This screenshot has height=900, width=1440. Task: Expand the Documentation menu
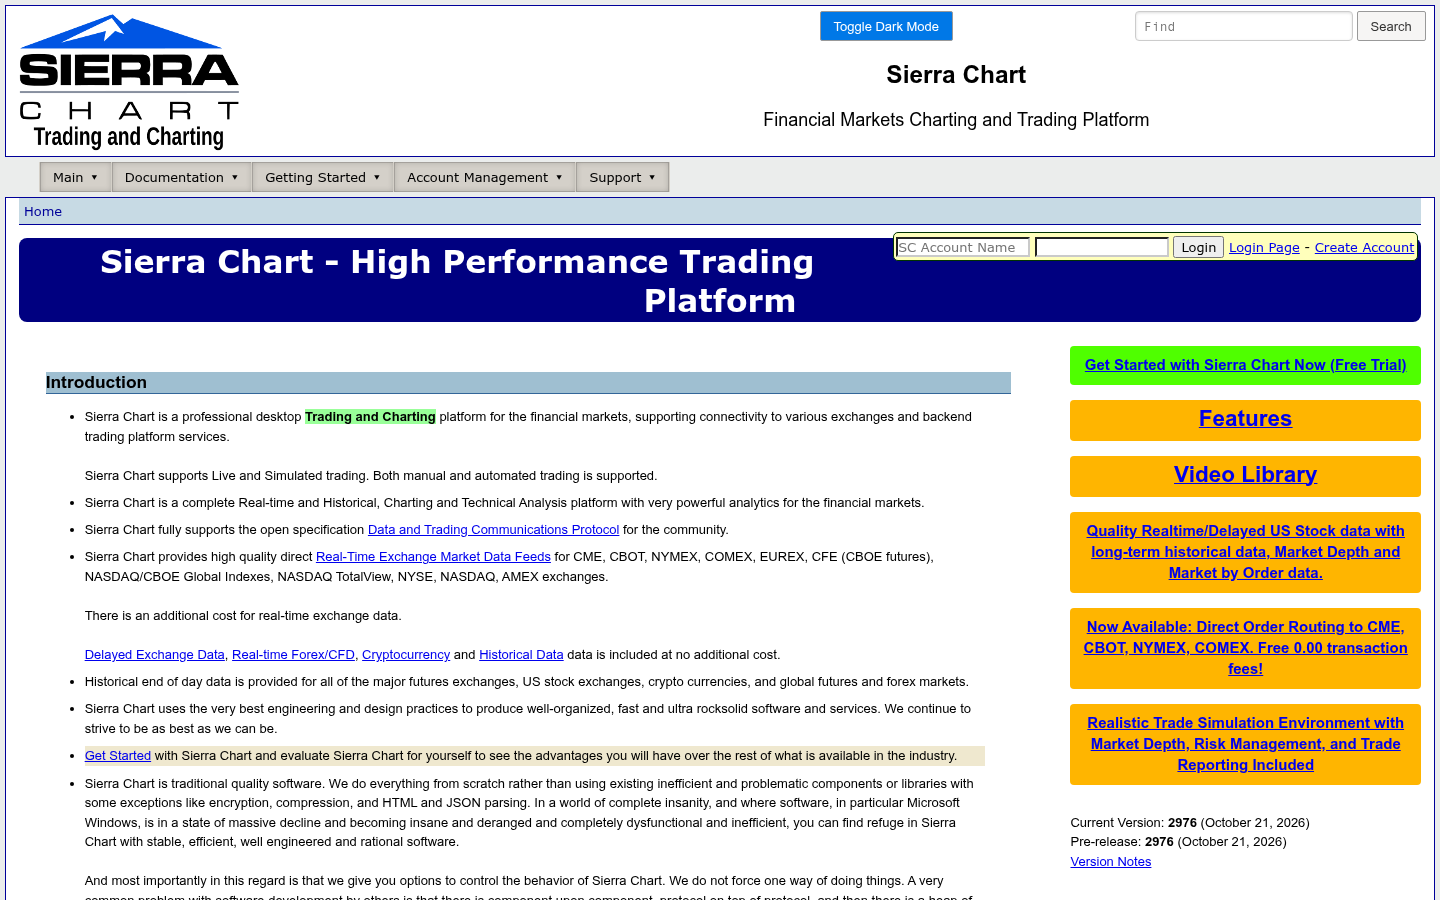[182, 177]
